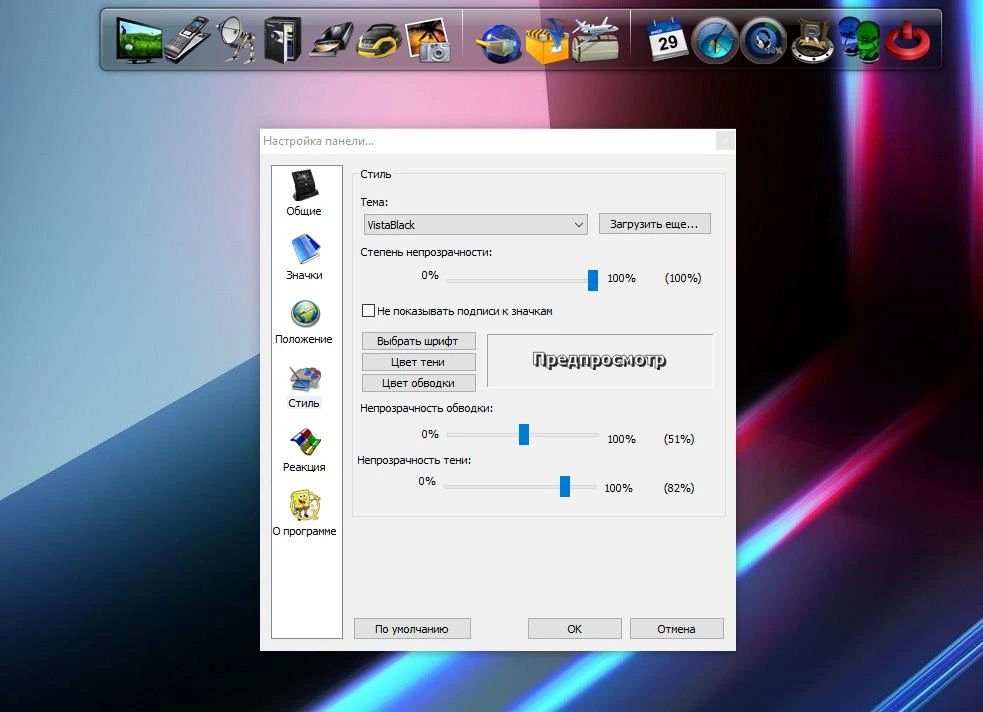Open the black safe icon in the dock
Screen dimensions: 983x712
pyautogui.click(x=283, y=40)
